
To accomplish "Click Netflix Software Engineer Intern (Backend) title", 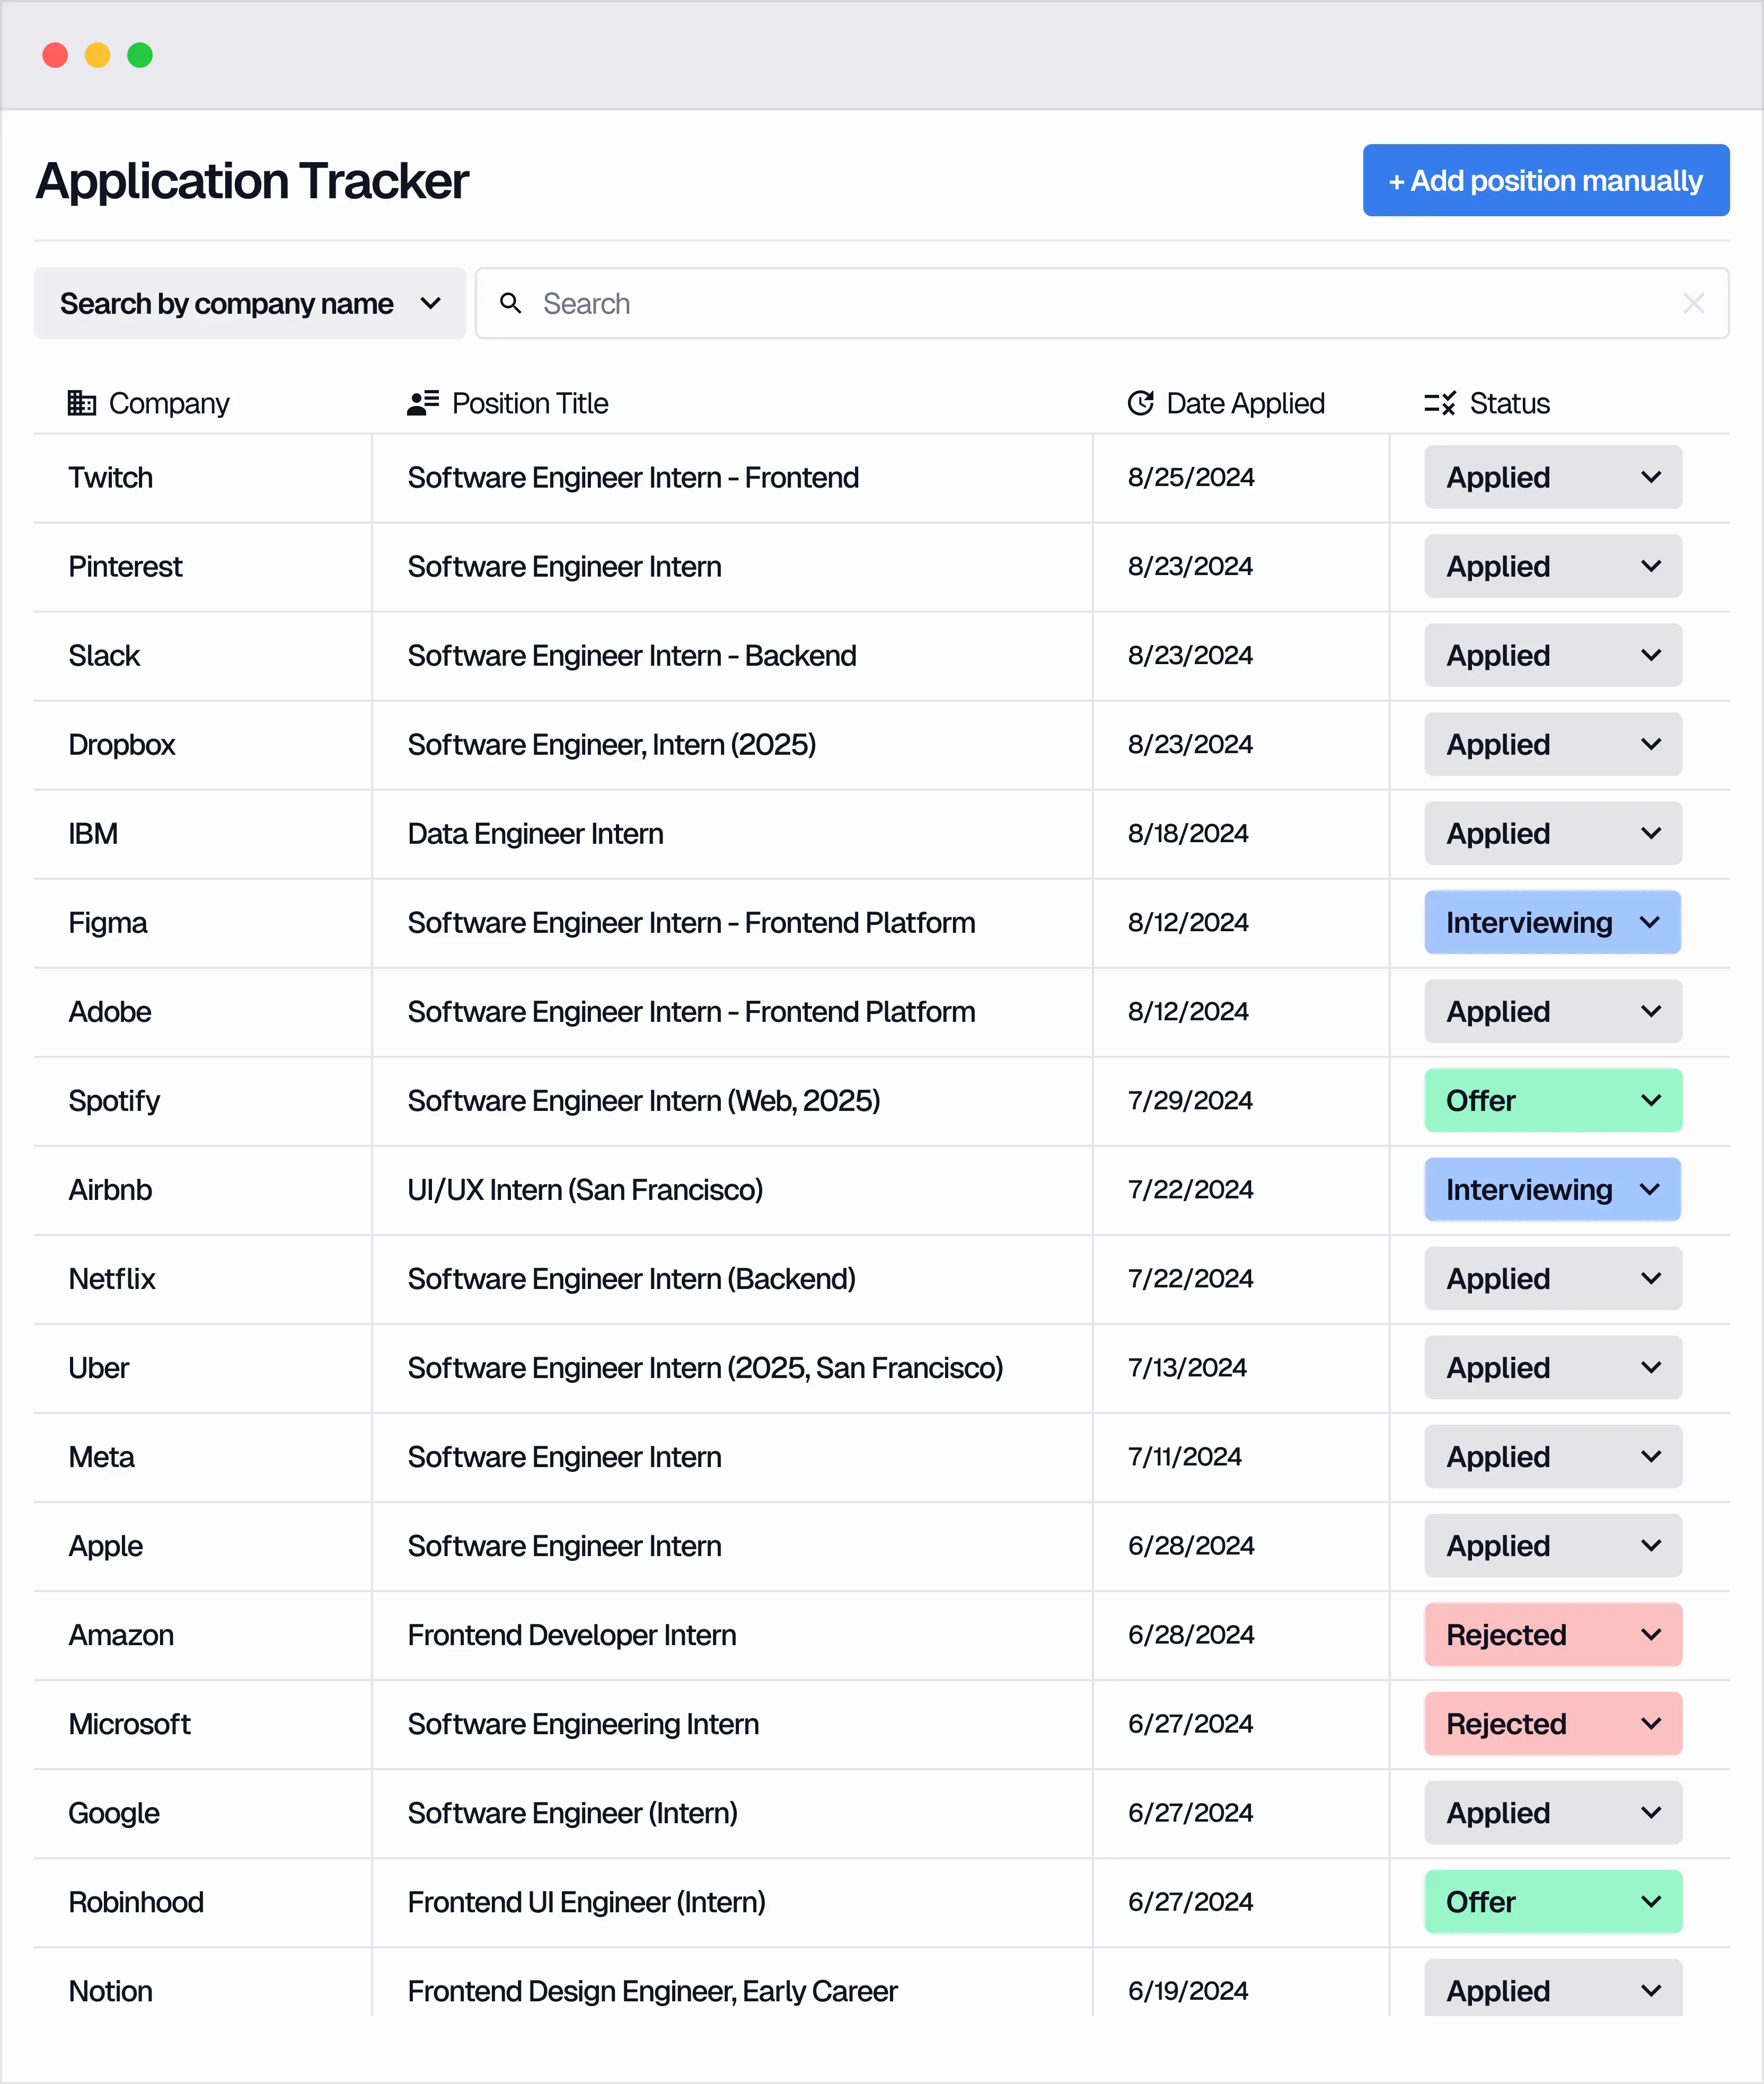I will 631,1279.
